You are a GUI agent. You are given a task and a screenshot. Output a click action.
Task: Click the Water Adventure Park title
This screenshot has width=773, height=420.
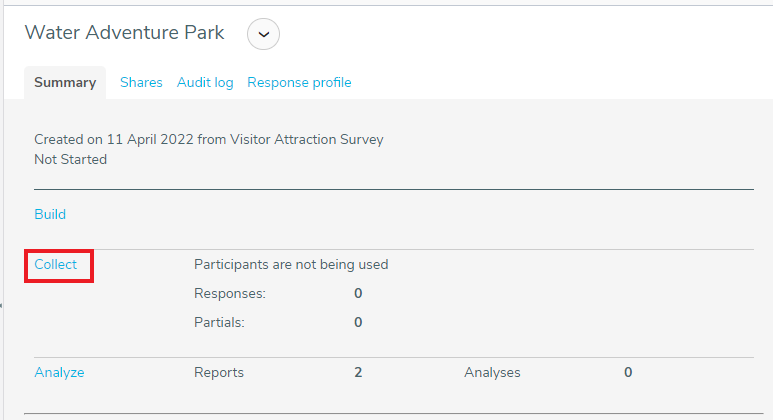tap(125, 32)
